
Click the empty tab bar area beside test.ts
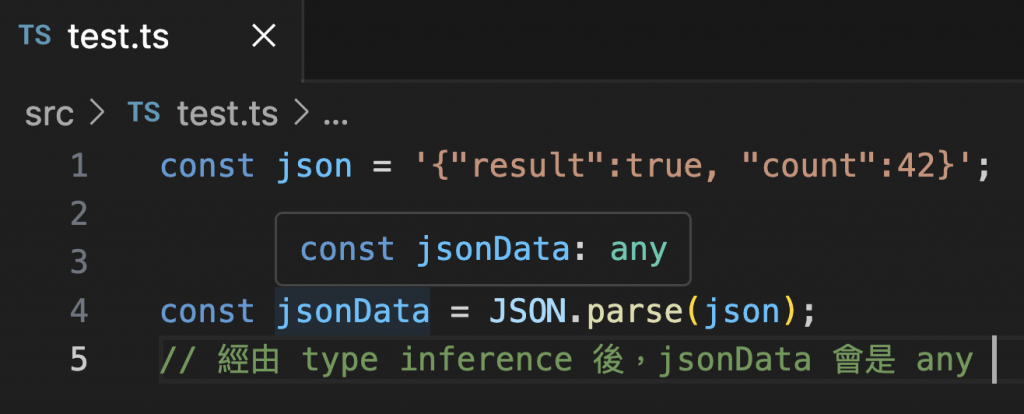664,39
